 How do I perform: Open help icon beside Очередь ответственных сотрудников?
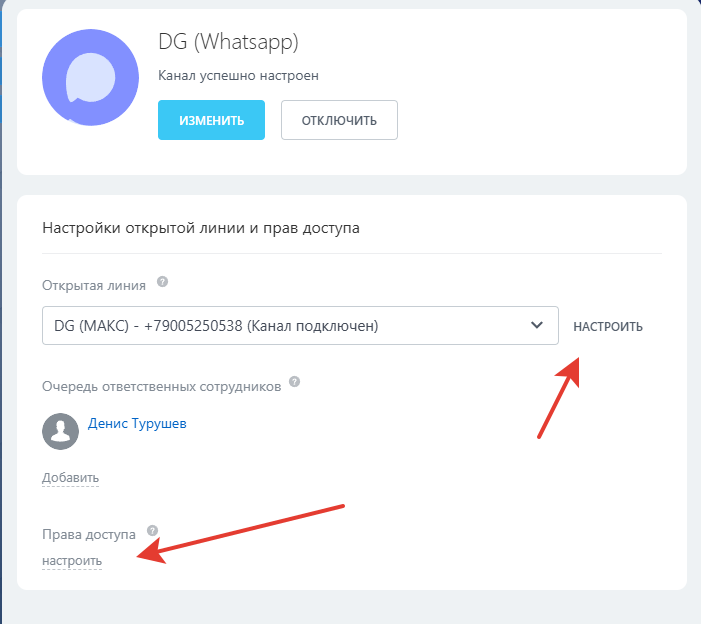tap(294, 382)
